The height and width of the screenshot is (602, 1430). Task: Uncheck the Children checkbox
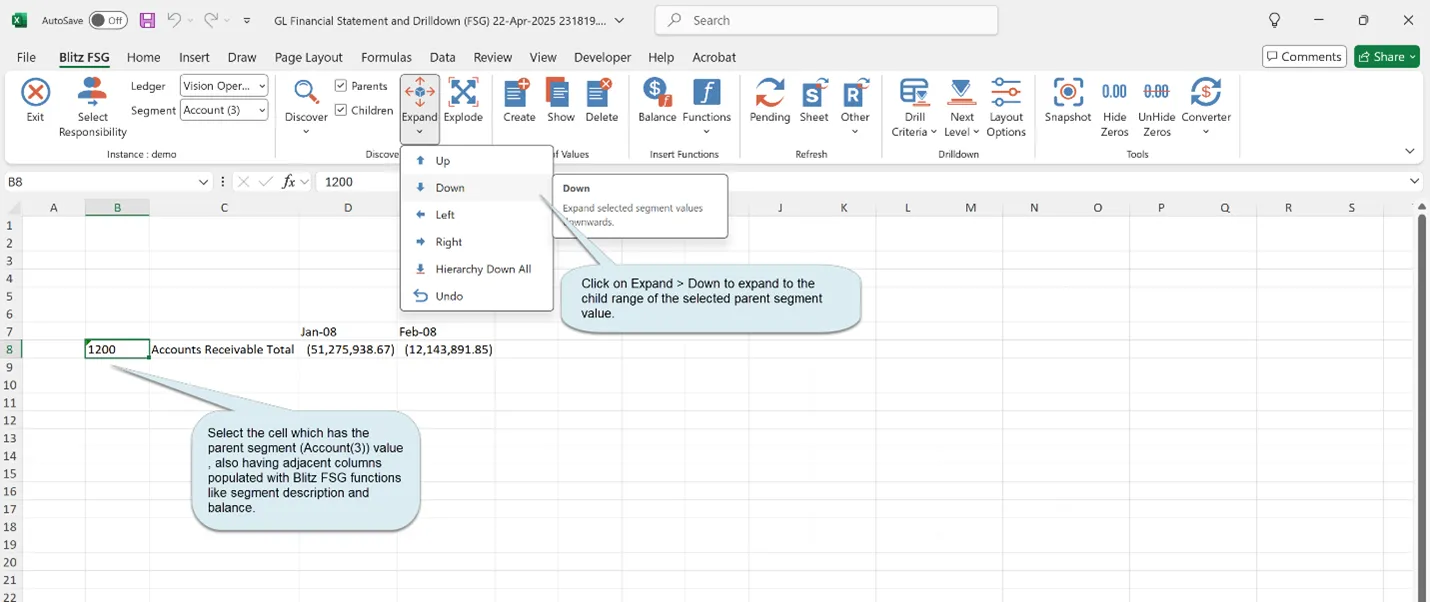pyautogui.click(x=341, y=110)
